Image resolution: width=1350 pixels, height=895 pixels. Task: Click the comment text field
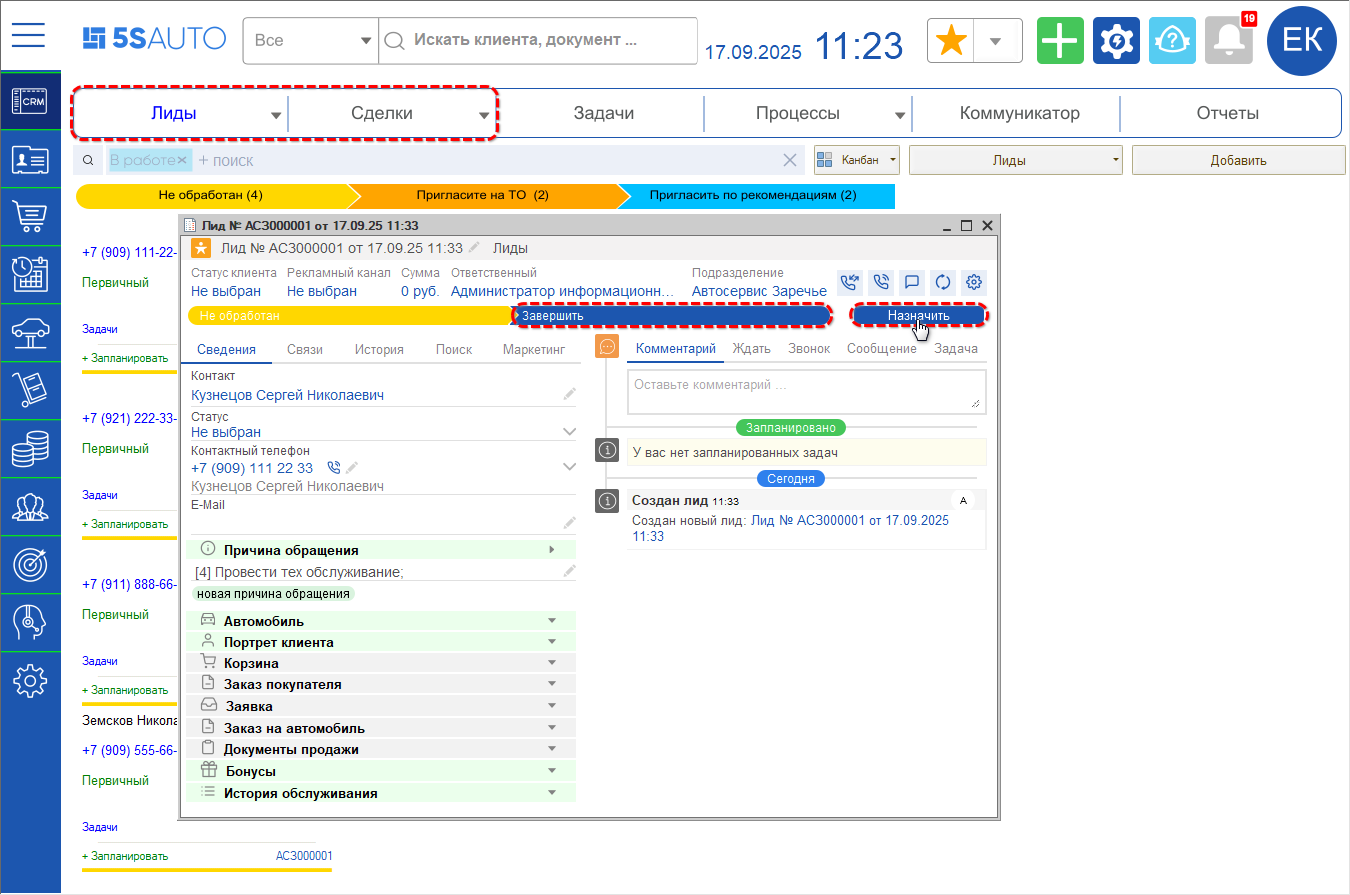pos(805,391)
